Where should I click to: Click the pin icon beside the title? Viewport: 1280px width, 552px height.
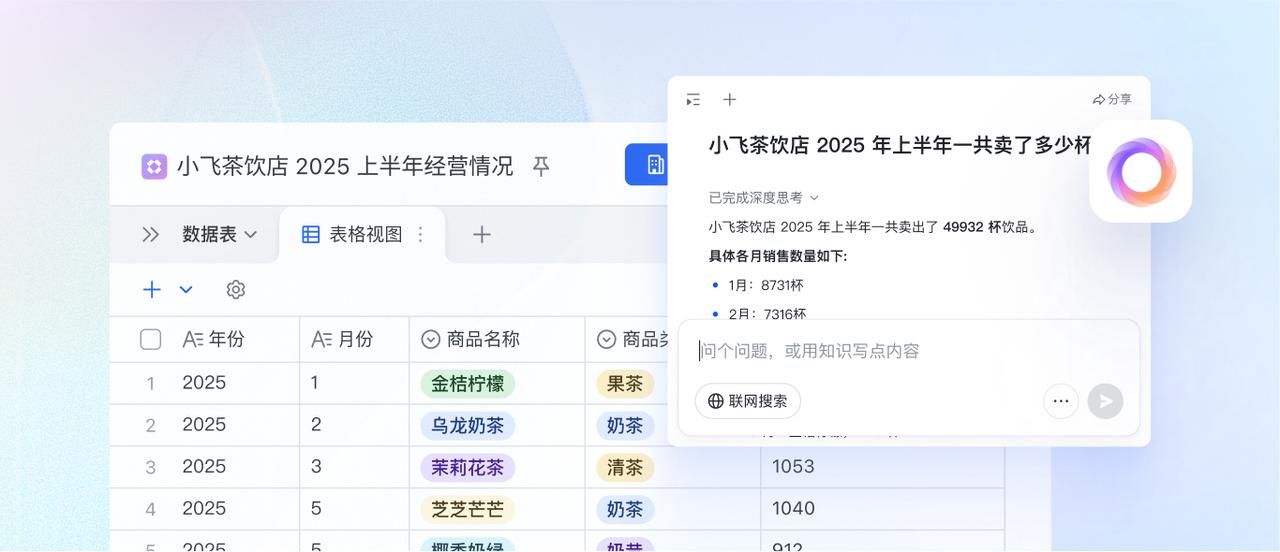[541, 166]
